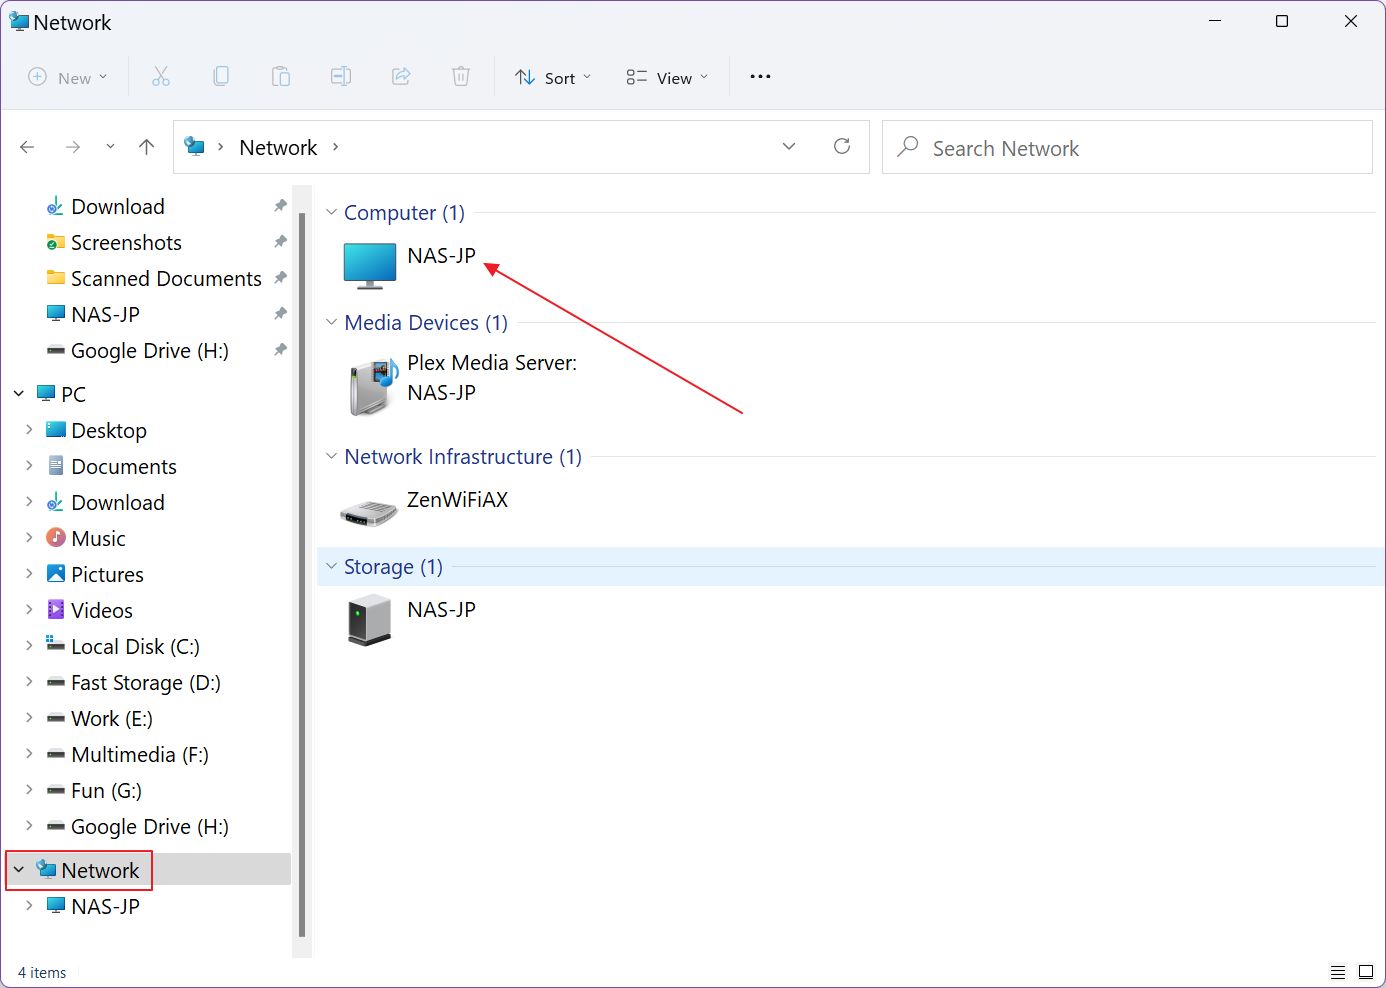Select the NAS-JP storage device icon
The image size is (1386, 988).
[369, 620]
